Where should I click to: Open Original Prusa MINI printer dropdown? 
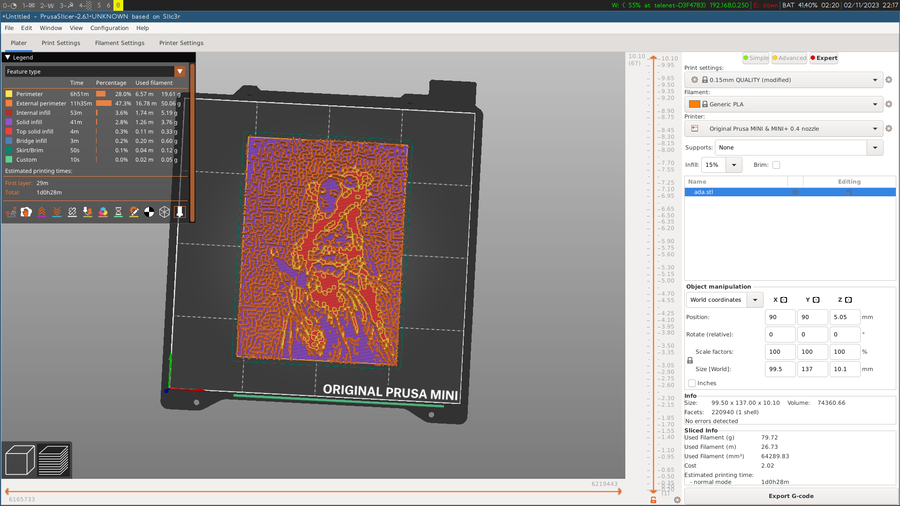pyautogui.click(x=783, y=129)
